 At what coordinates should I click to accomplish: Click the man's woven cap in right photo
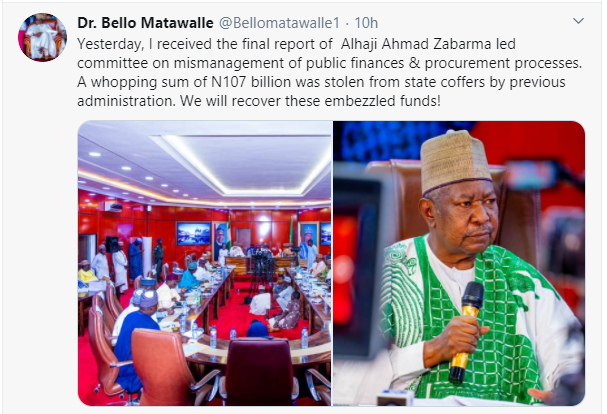point(454,161)
